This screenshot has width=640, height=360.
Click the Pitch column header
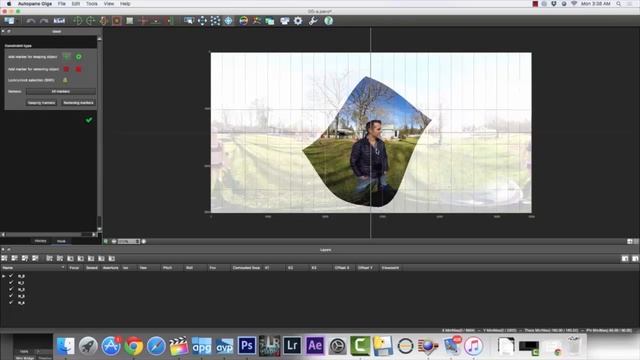coord(167,268)
